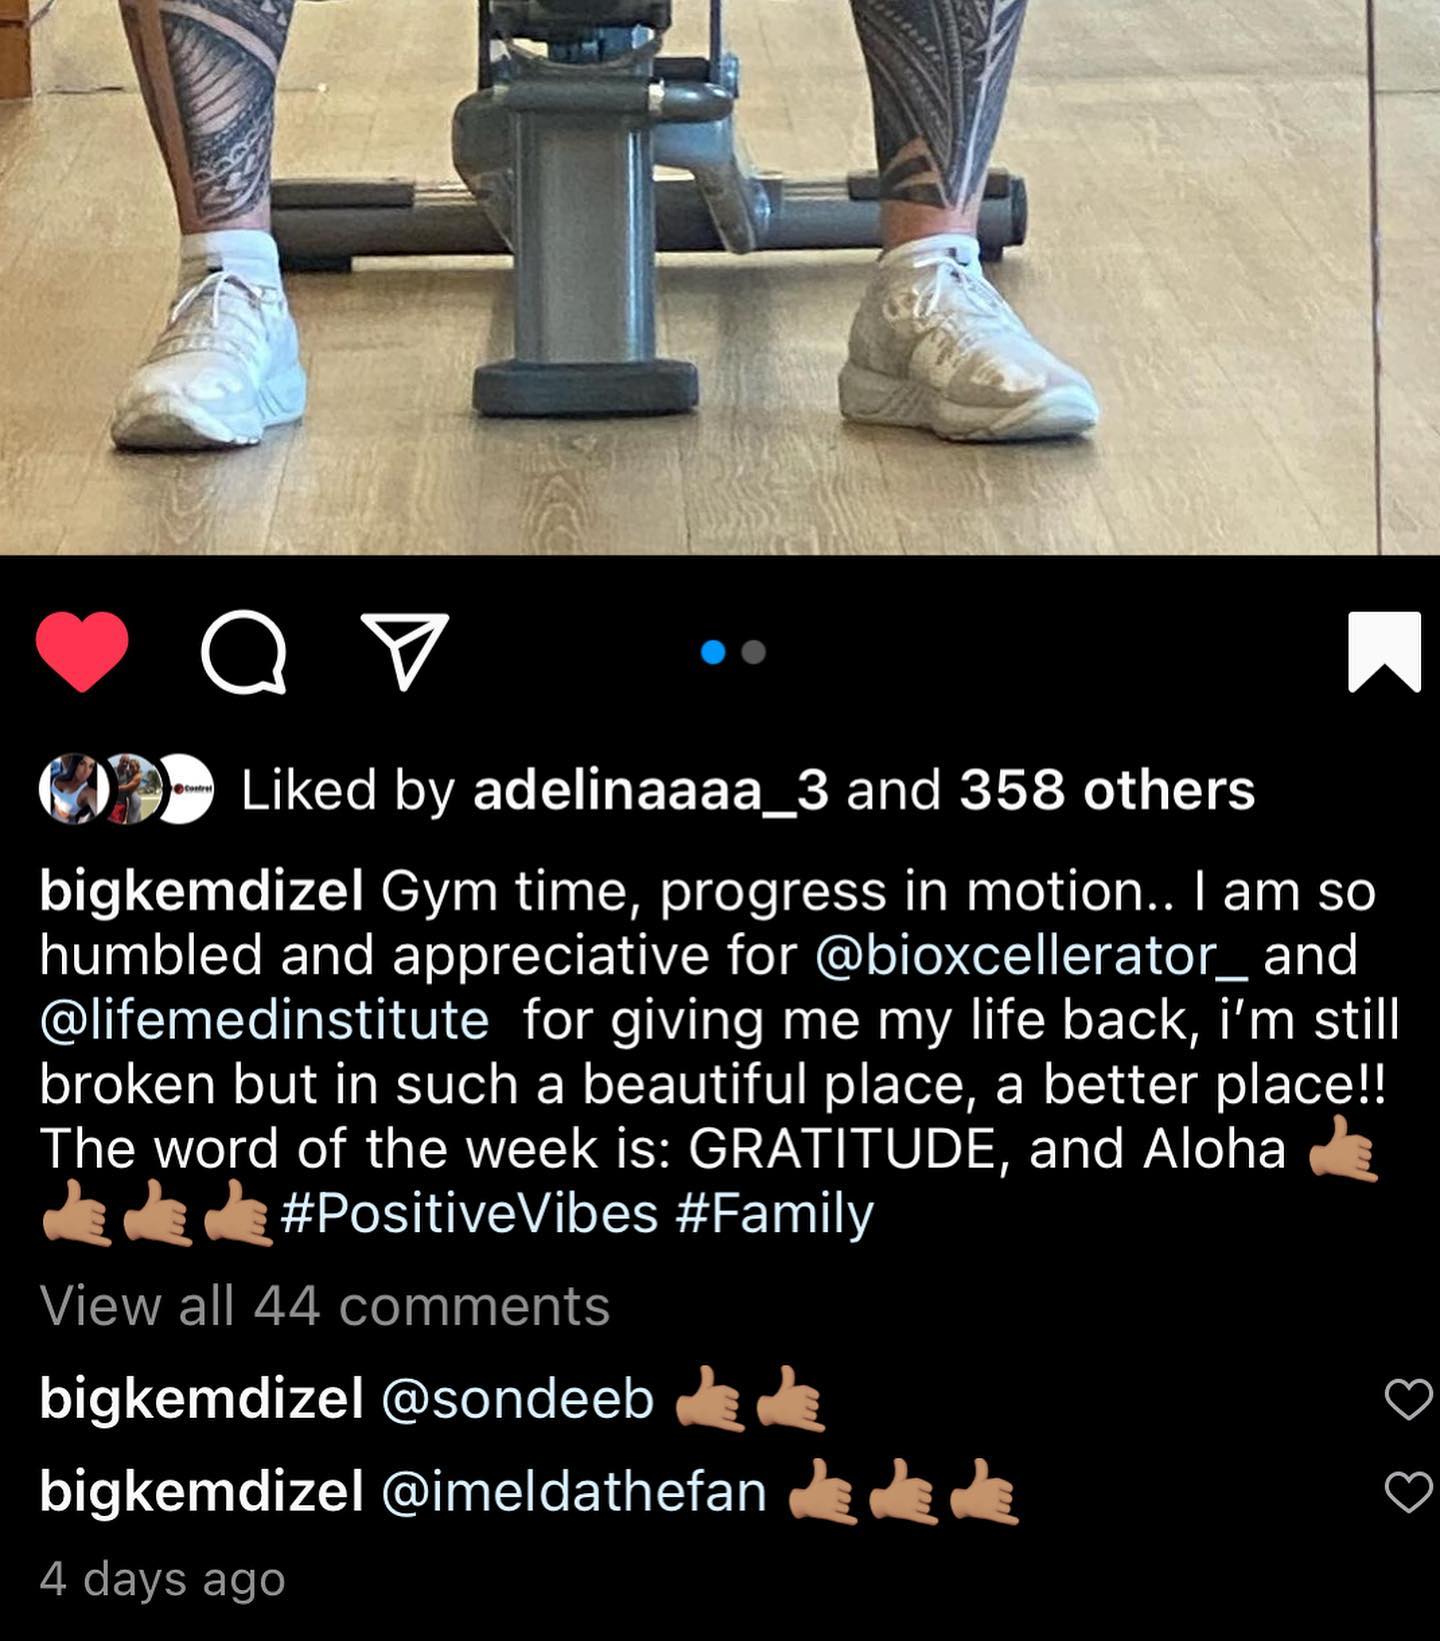The image size is (1440, 1641).
Task: Tap the gym photo of tattooed legs
Action: pyautogui.click(x=720, y=277)
